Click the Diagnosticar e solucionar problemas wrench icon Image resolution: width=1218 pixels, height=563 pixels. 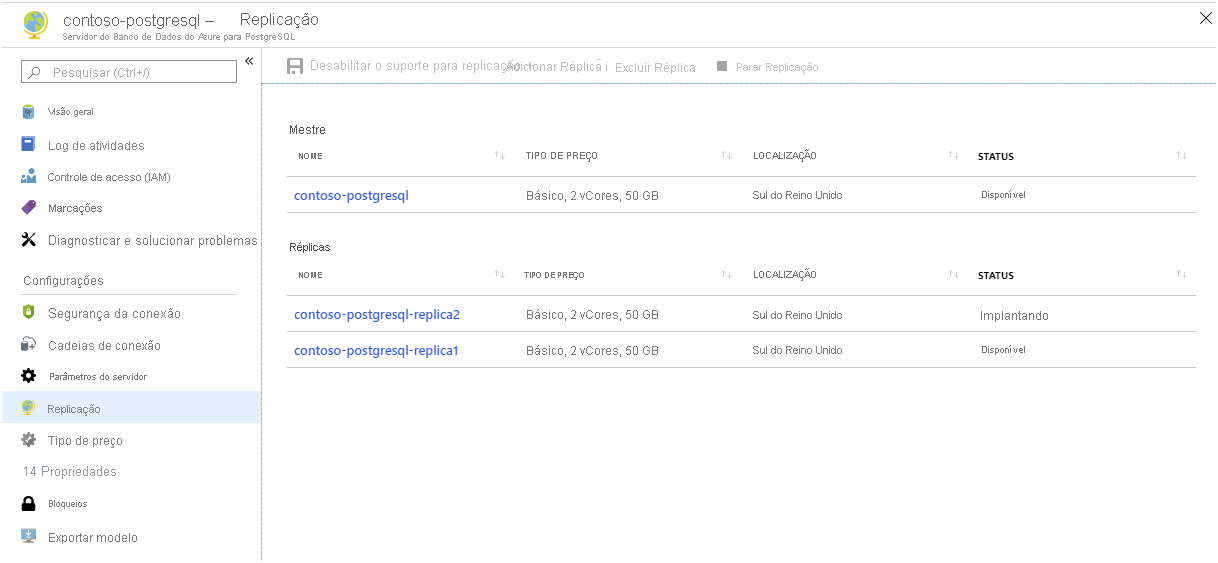(x=29, y=240)
